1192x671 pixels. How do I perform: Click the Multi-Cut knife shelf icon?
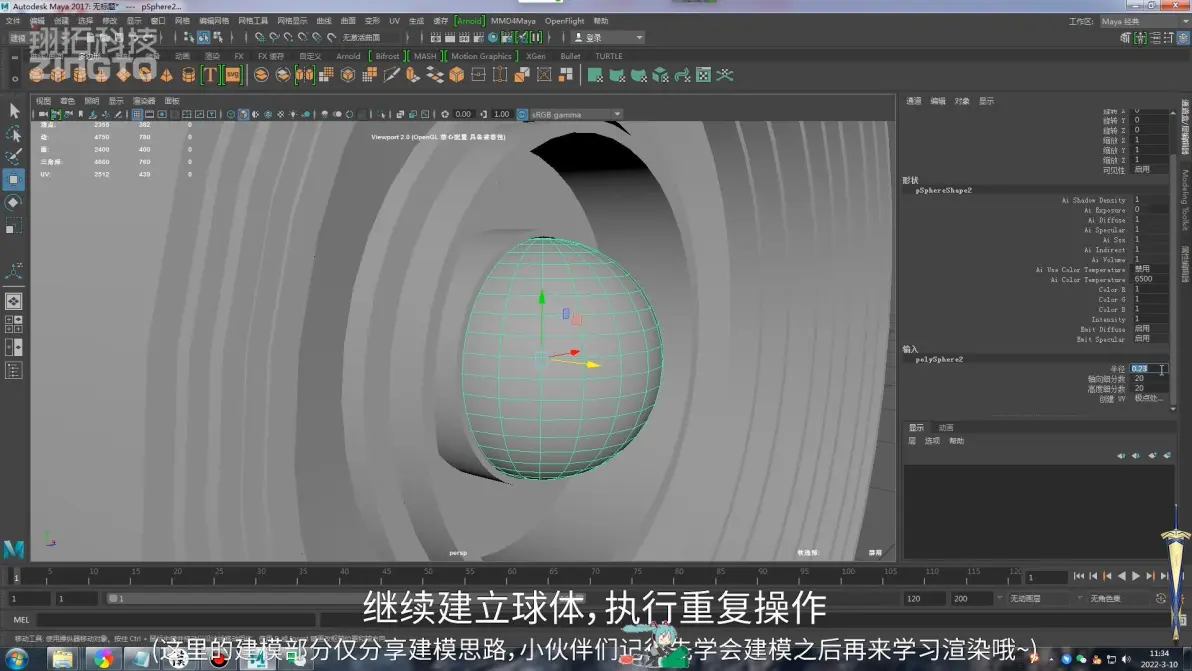[x=392, y=74]
